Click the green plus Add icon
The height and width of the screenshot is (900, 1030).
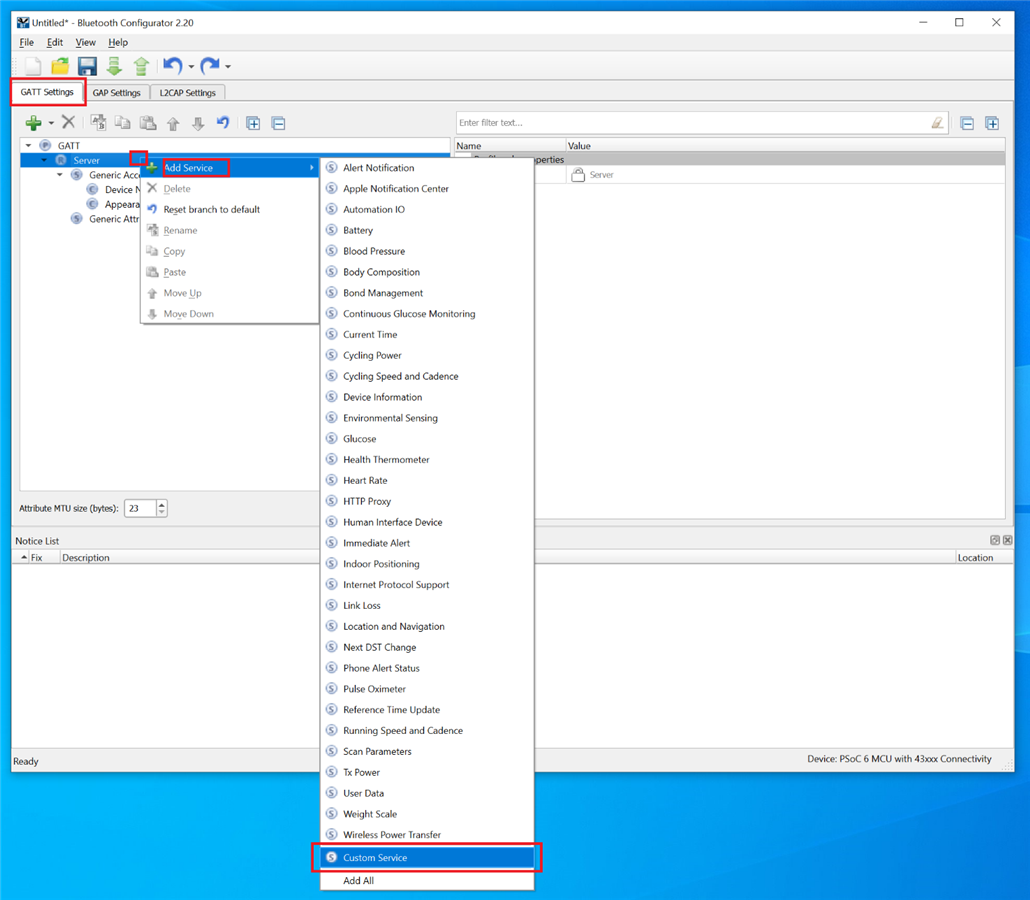pos(33,123)
